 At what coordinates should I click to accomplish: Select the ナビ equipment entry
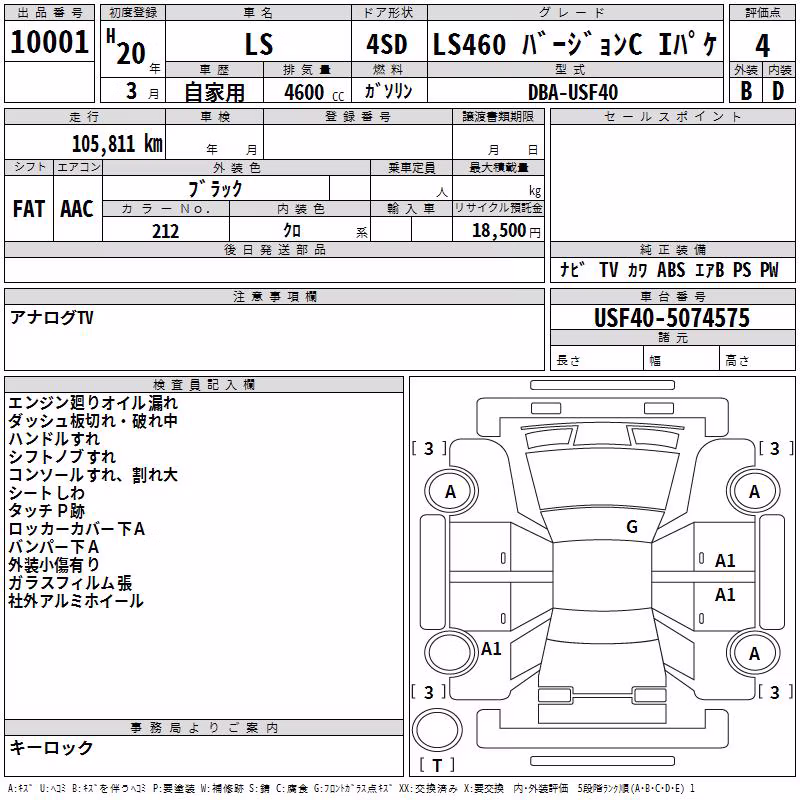[x=572, y=269]
